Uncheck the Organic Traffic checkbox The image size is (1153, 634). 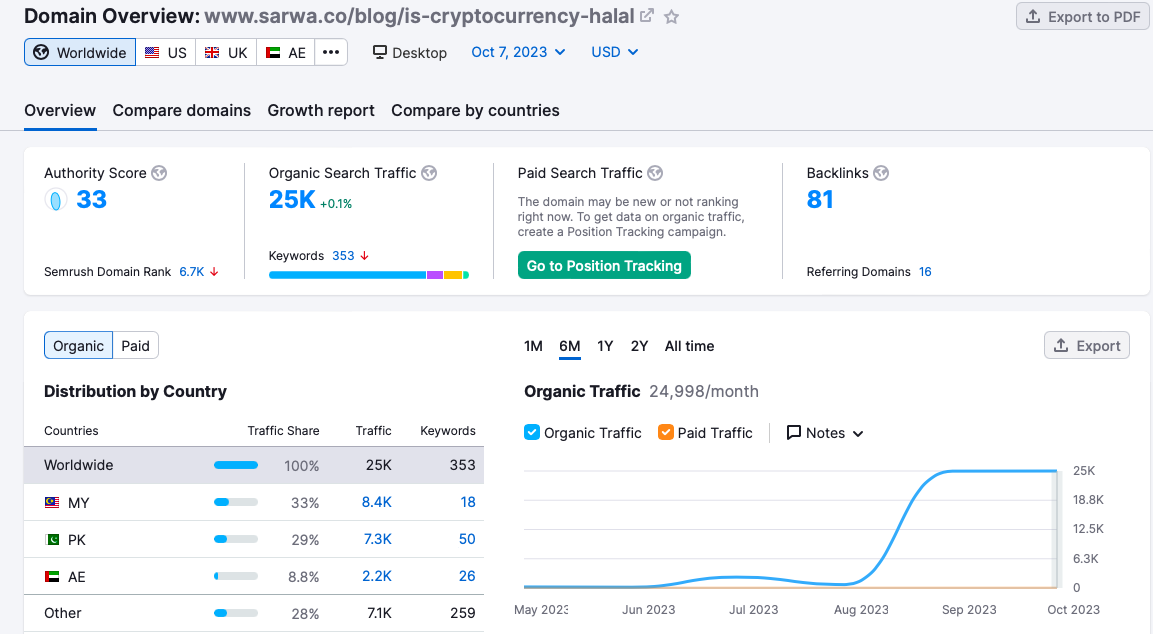coord(532,432)
